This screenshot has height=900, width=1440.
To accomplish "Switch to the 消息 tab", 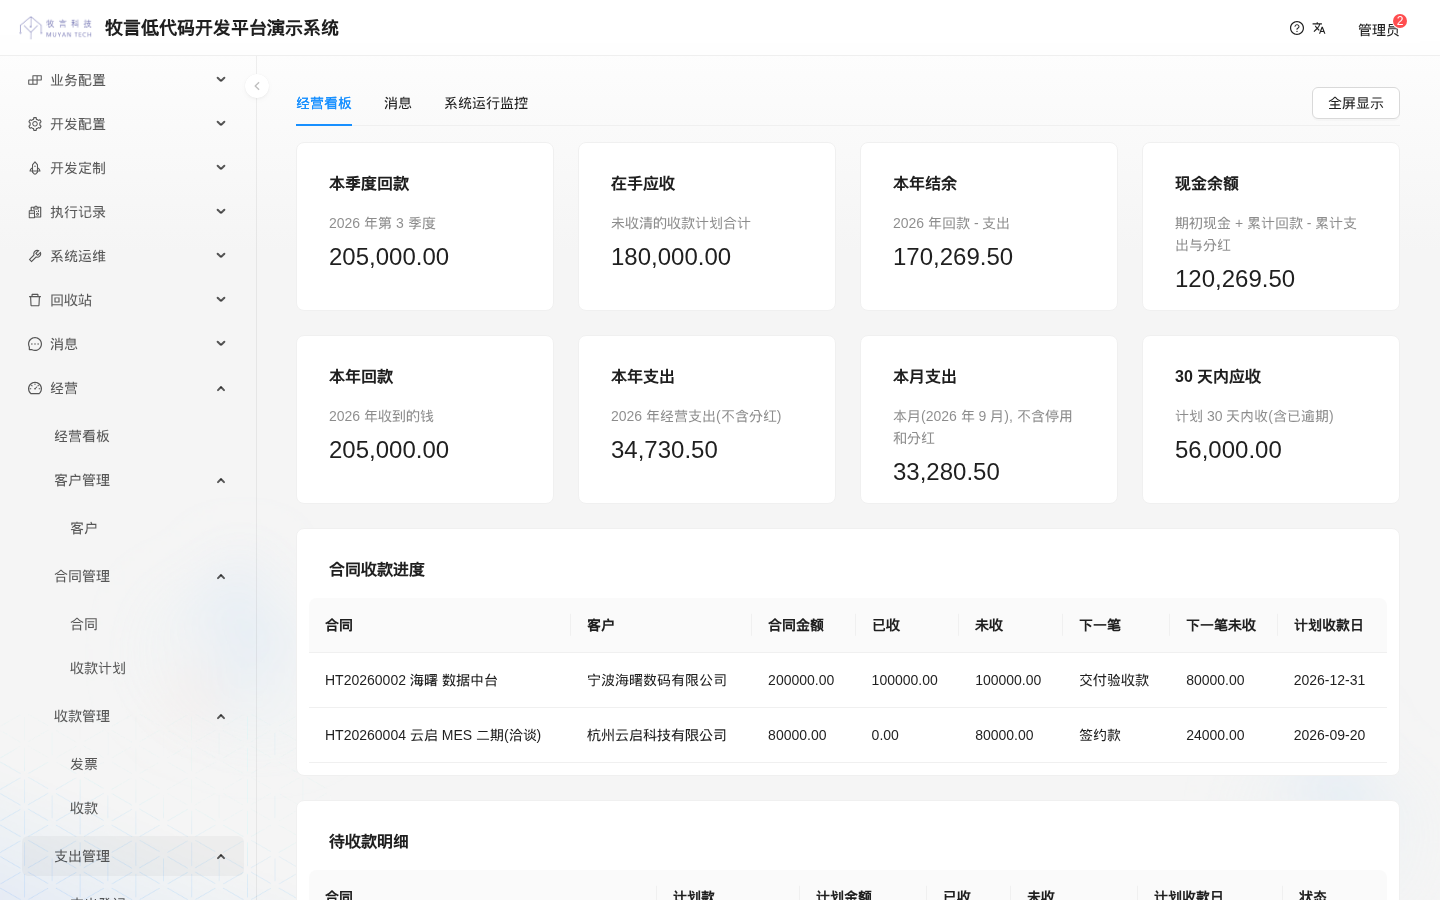I will (x=398, y=103).
